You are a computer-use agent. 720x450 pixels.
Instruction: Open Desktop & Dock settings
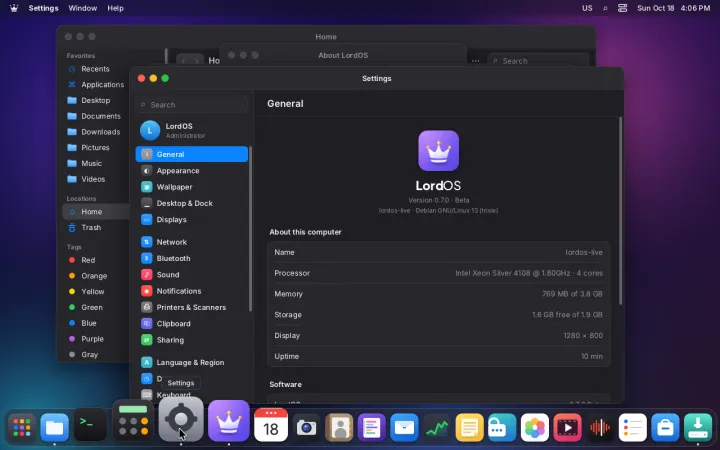click(191, 203)
